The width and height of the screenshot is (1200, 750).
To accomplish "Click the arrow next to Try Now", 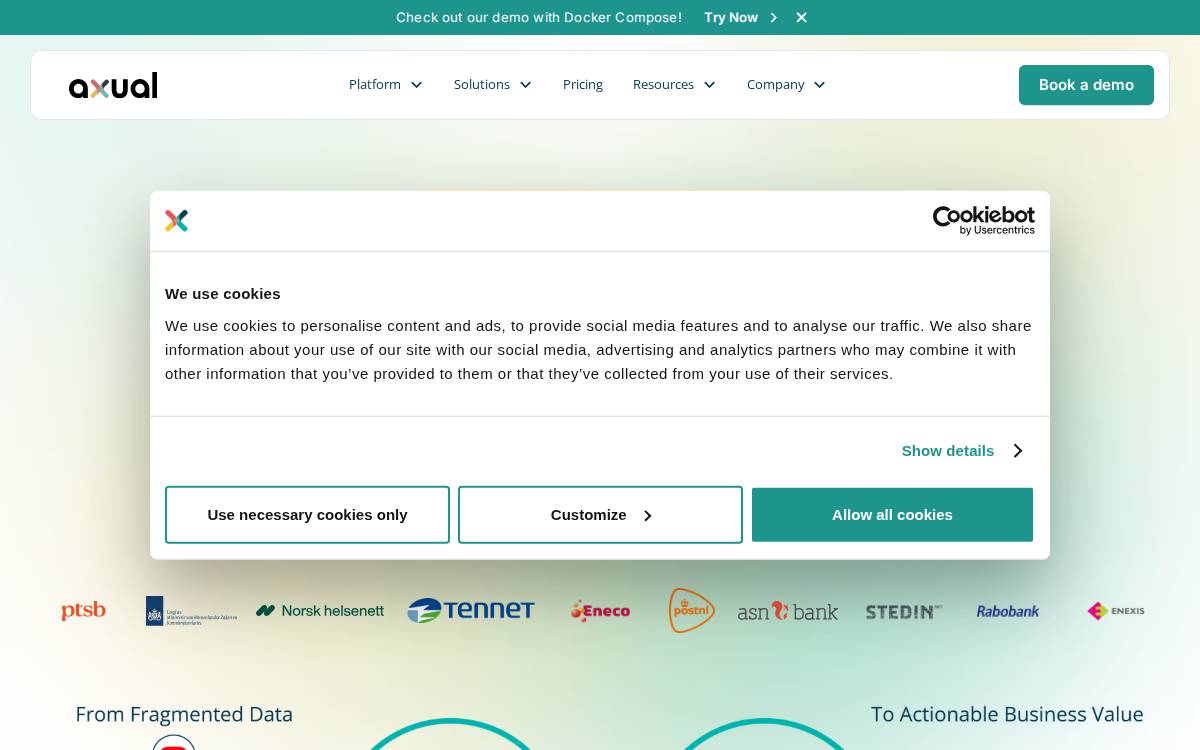I will point(773,17).
